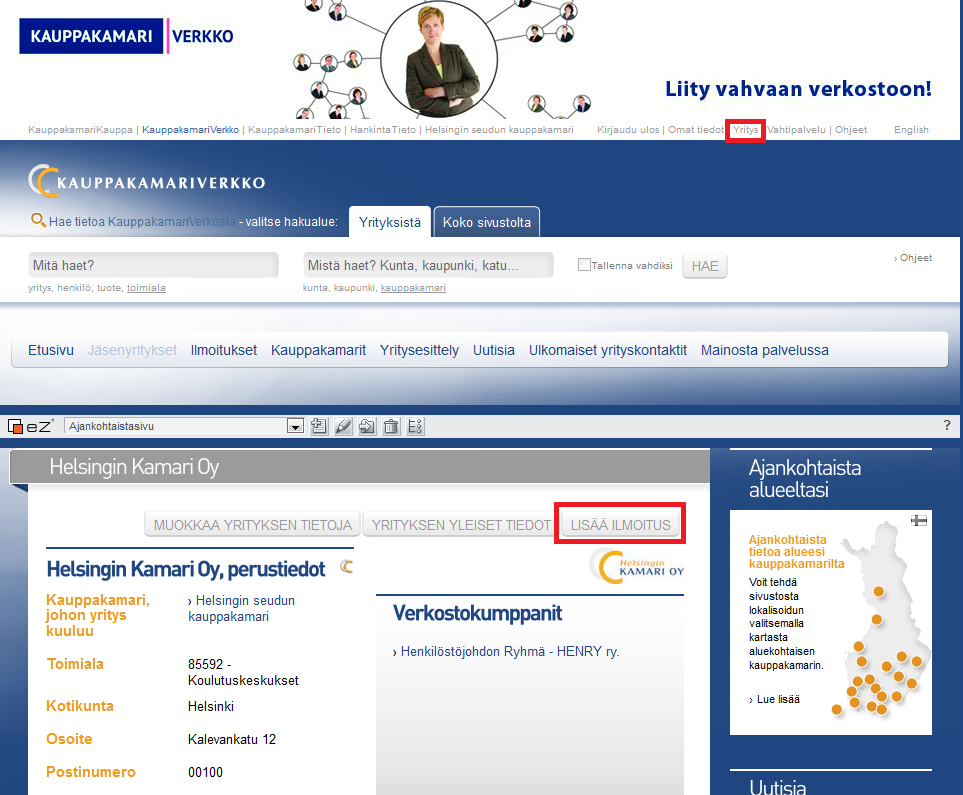
Task: Open the Helsingin seudun kauppakamari chamber link
Action: (241, 608)
